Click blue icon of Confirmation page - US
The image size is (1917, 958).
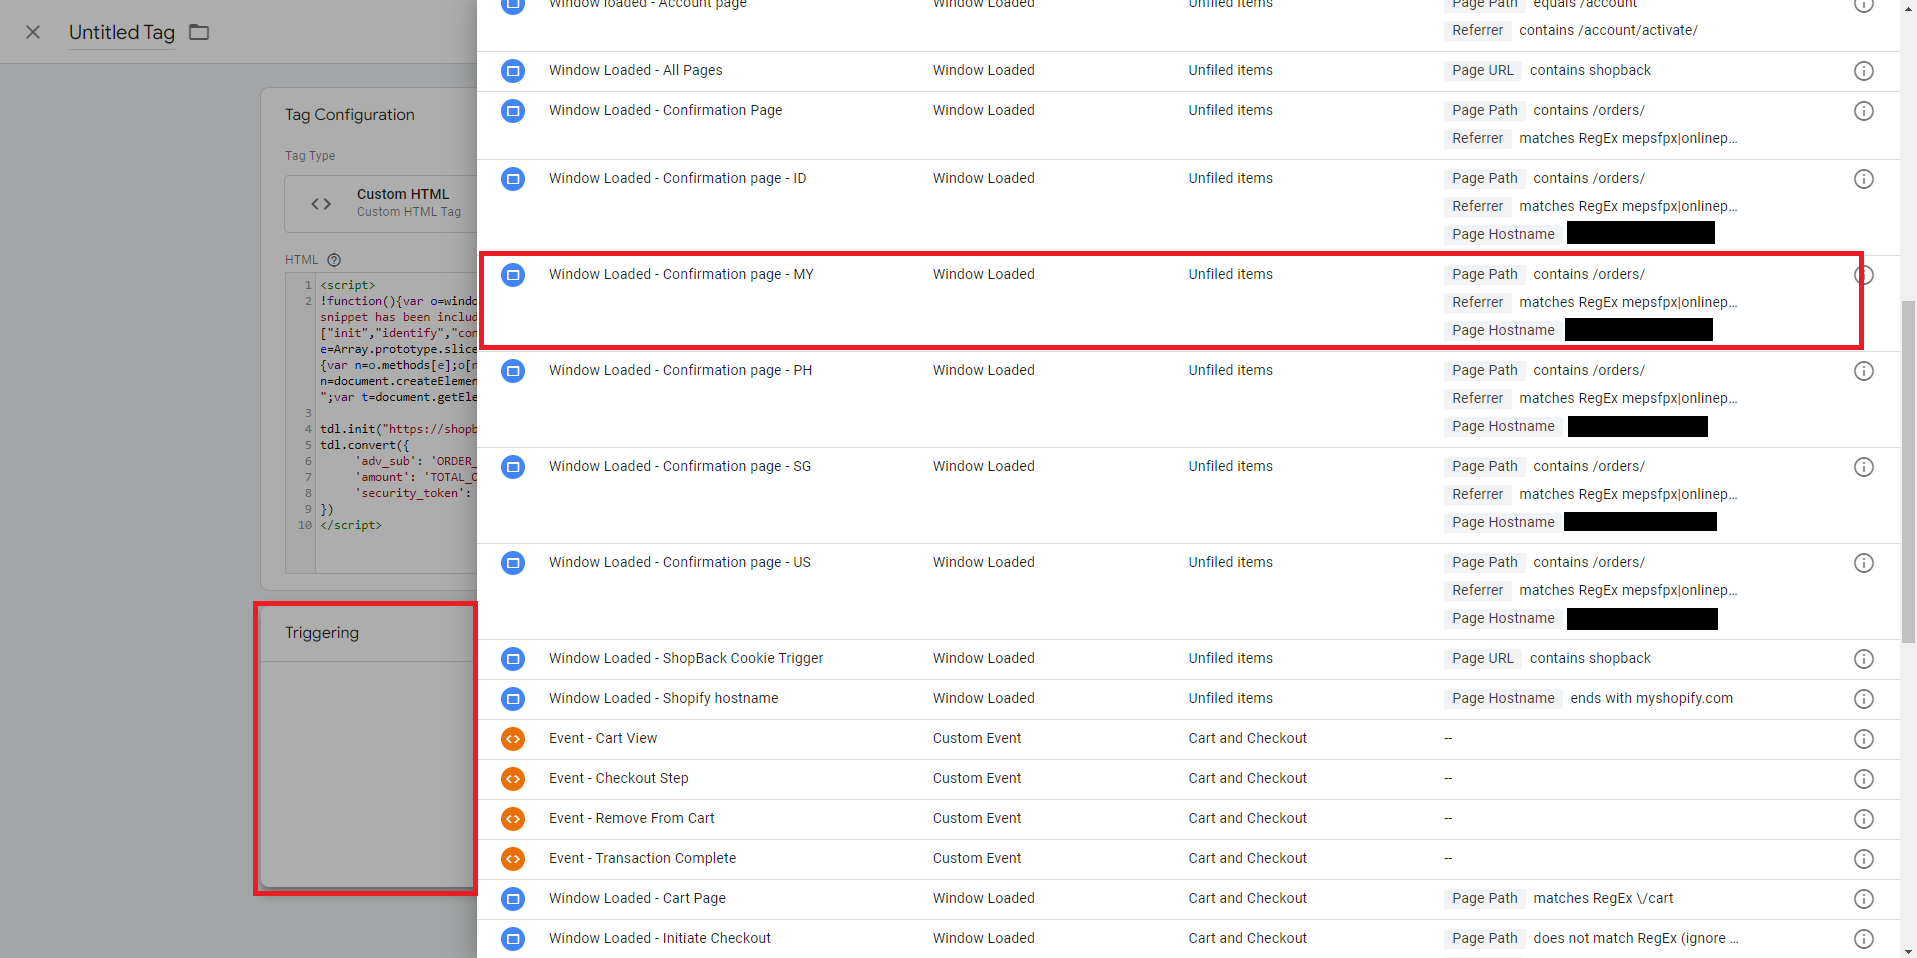click(513, 563)
